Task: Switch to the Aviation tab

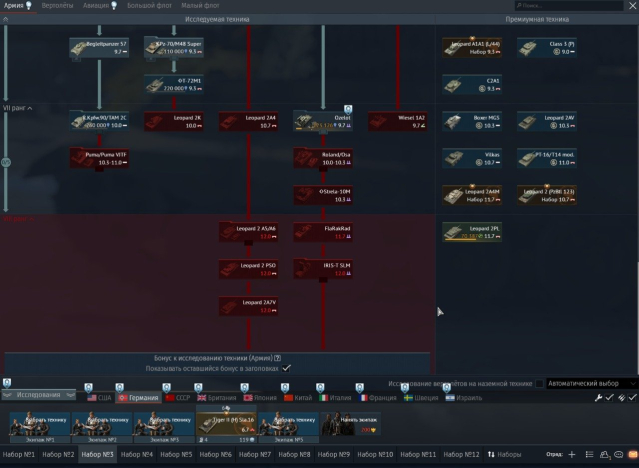Action: [x=99, y=6]
